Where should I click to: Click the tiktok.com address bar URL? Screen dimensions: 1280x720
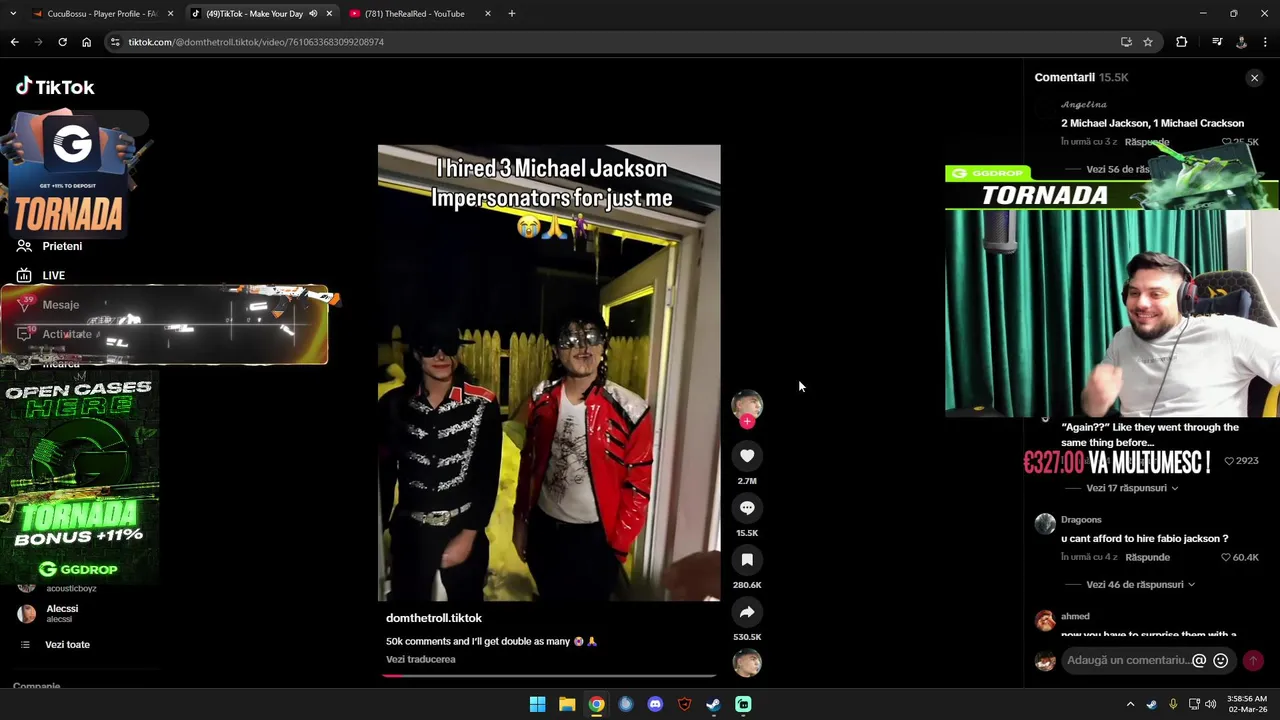tap(256, 42)
